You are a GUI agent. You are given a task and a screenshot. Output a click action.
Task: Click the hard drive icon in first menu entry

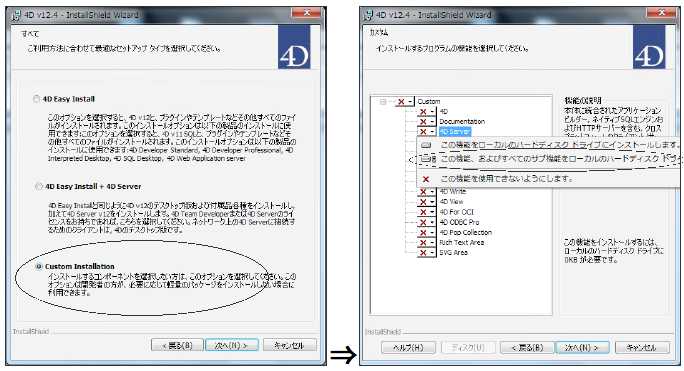426,145
